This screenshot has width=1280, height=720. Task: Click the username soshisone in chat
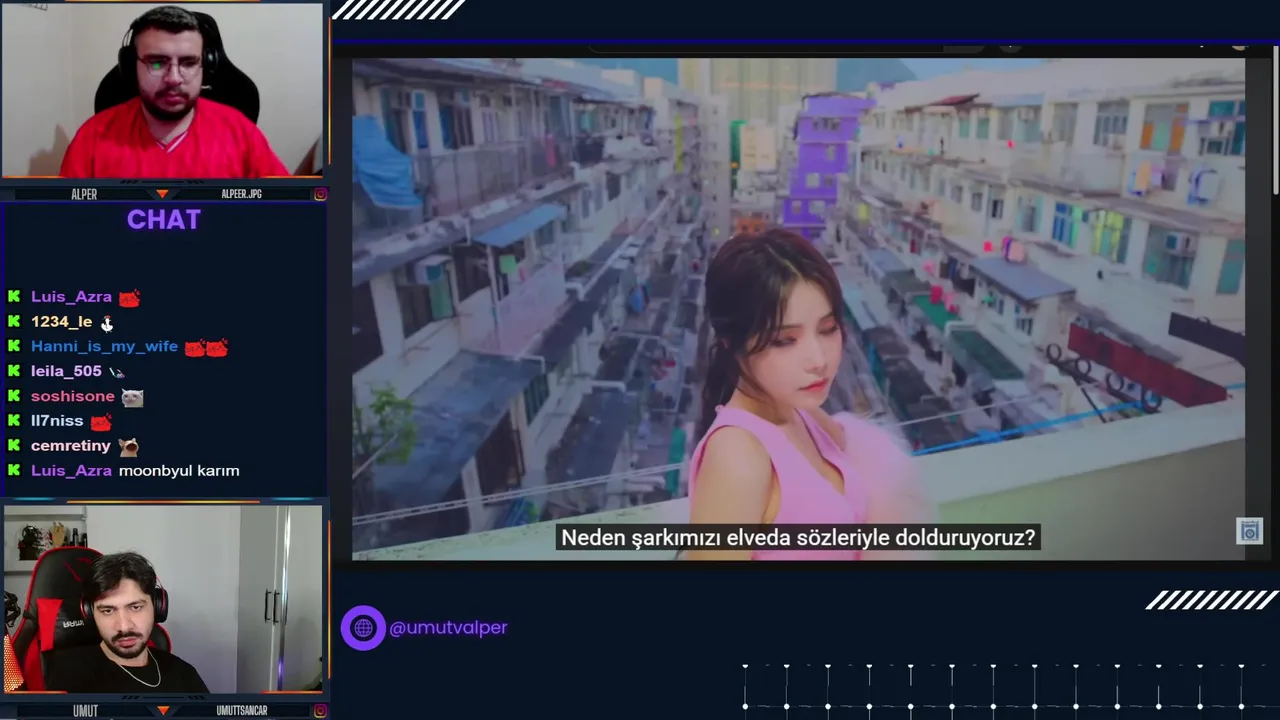pyautogui.click(x=73, y=396)
